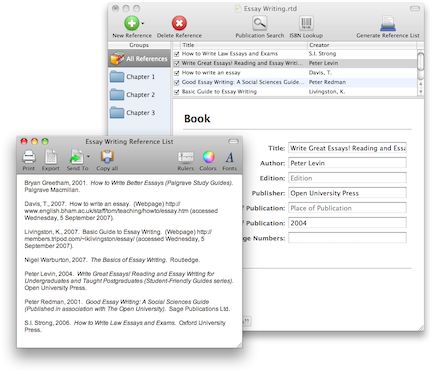432x372 pixels.
Task: Click the empty Page Numbers field
Action: coord(347,238)
